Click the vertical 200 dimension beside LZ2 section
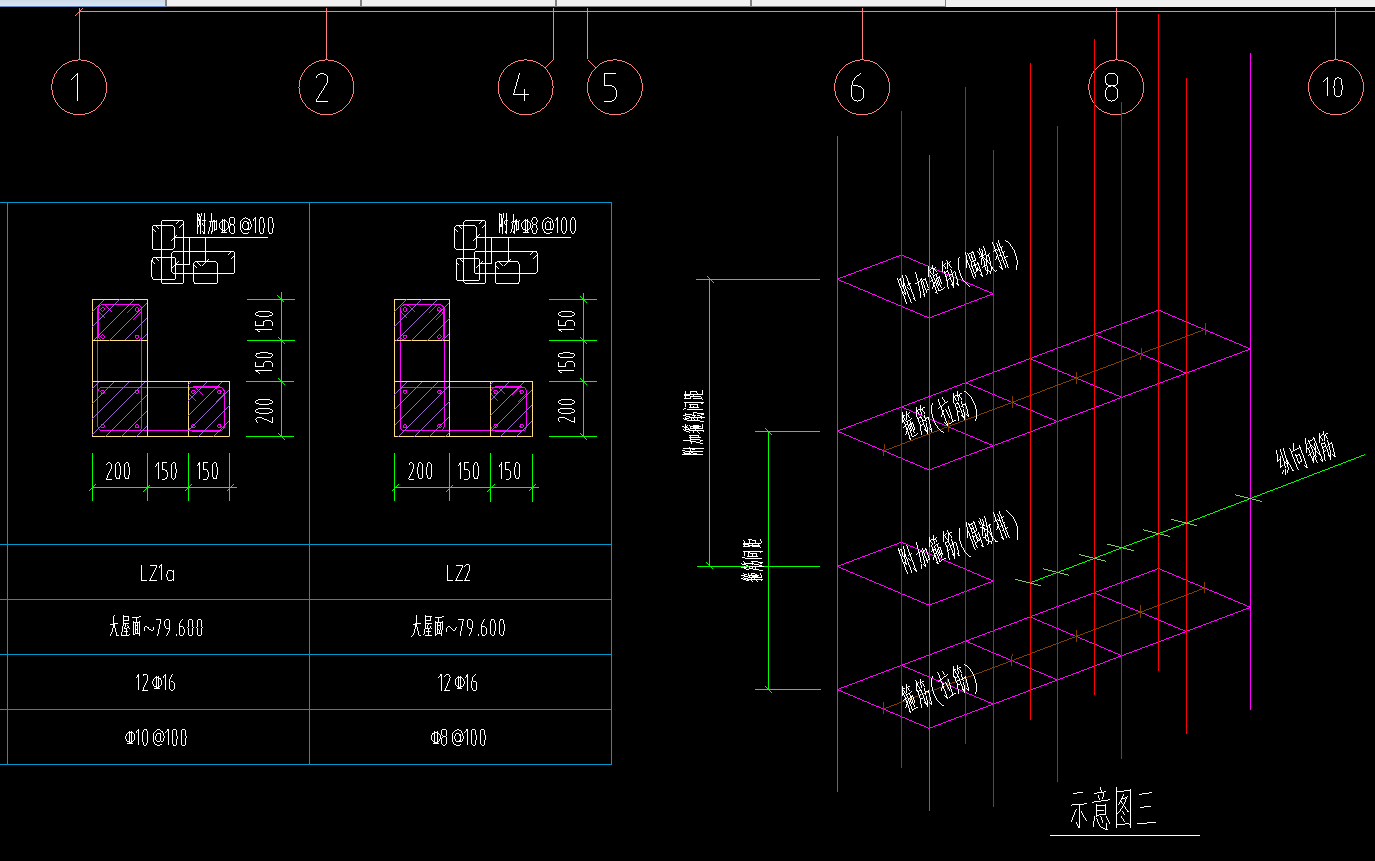Viewport: 1375px width, 861px height. click(567, 409)
